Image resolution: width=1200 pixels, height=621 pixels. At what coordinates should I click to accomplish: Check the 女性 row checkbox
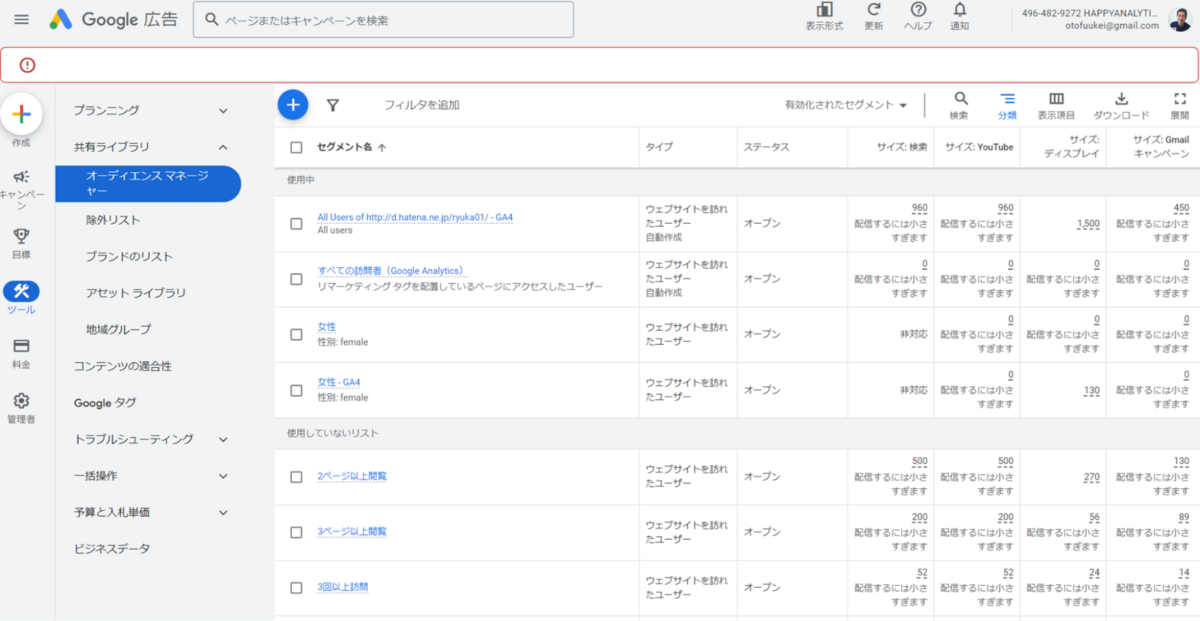(296, 335)
